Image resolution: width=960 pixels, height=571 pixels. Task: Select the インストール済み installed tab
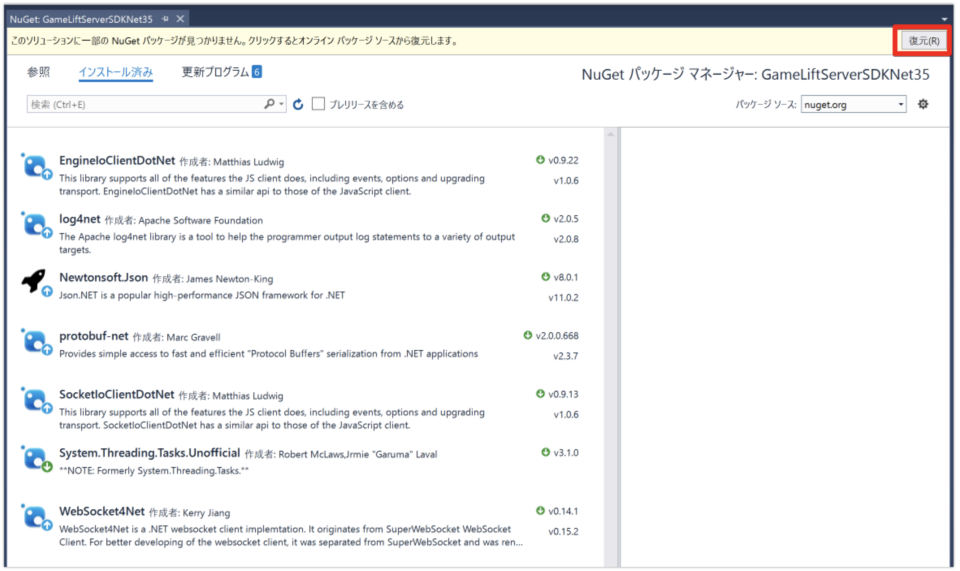[x=115, y=72]
